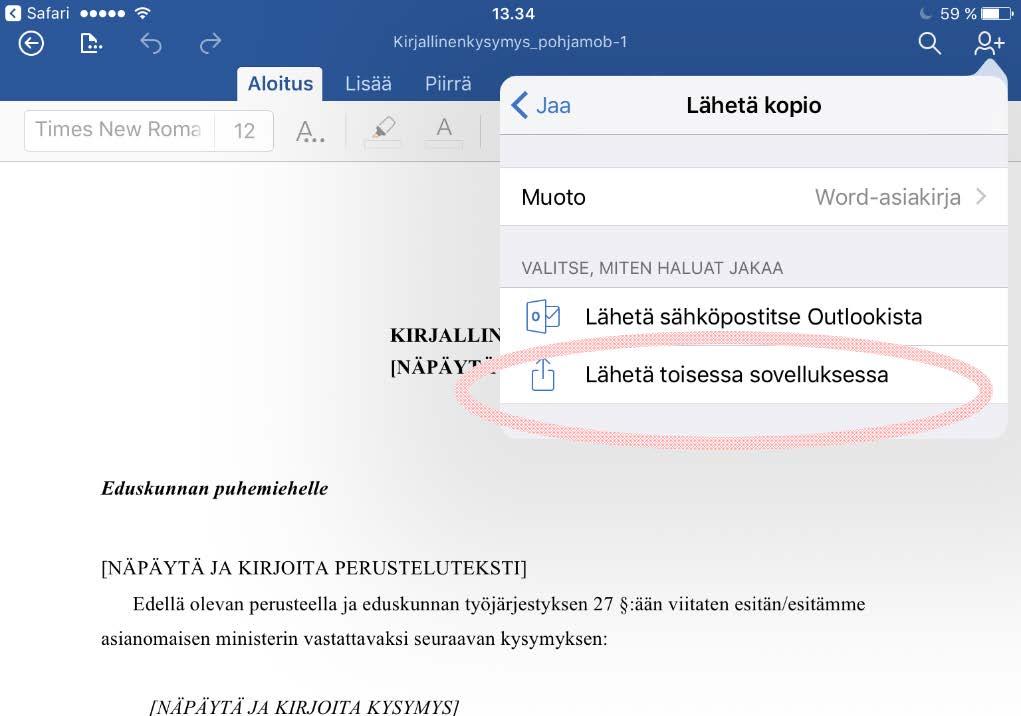Viewport: 1021px width, 716px height.
Task: Tap the clock 13.34 in status bar
Action: click(x=512, y=13)
